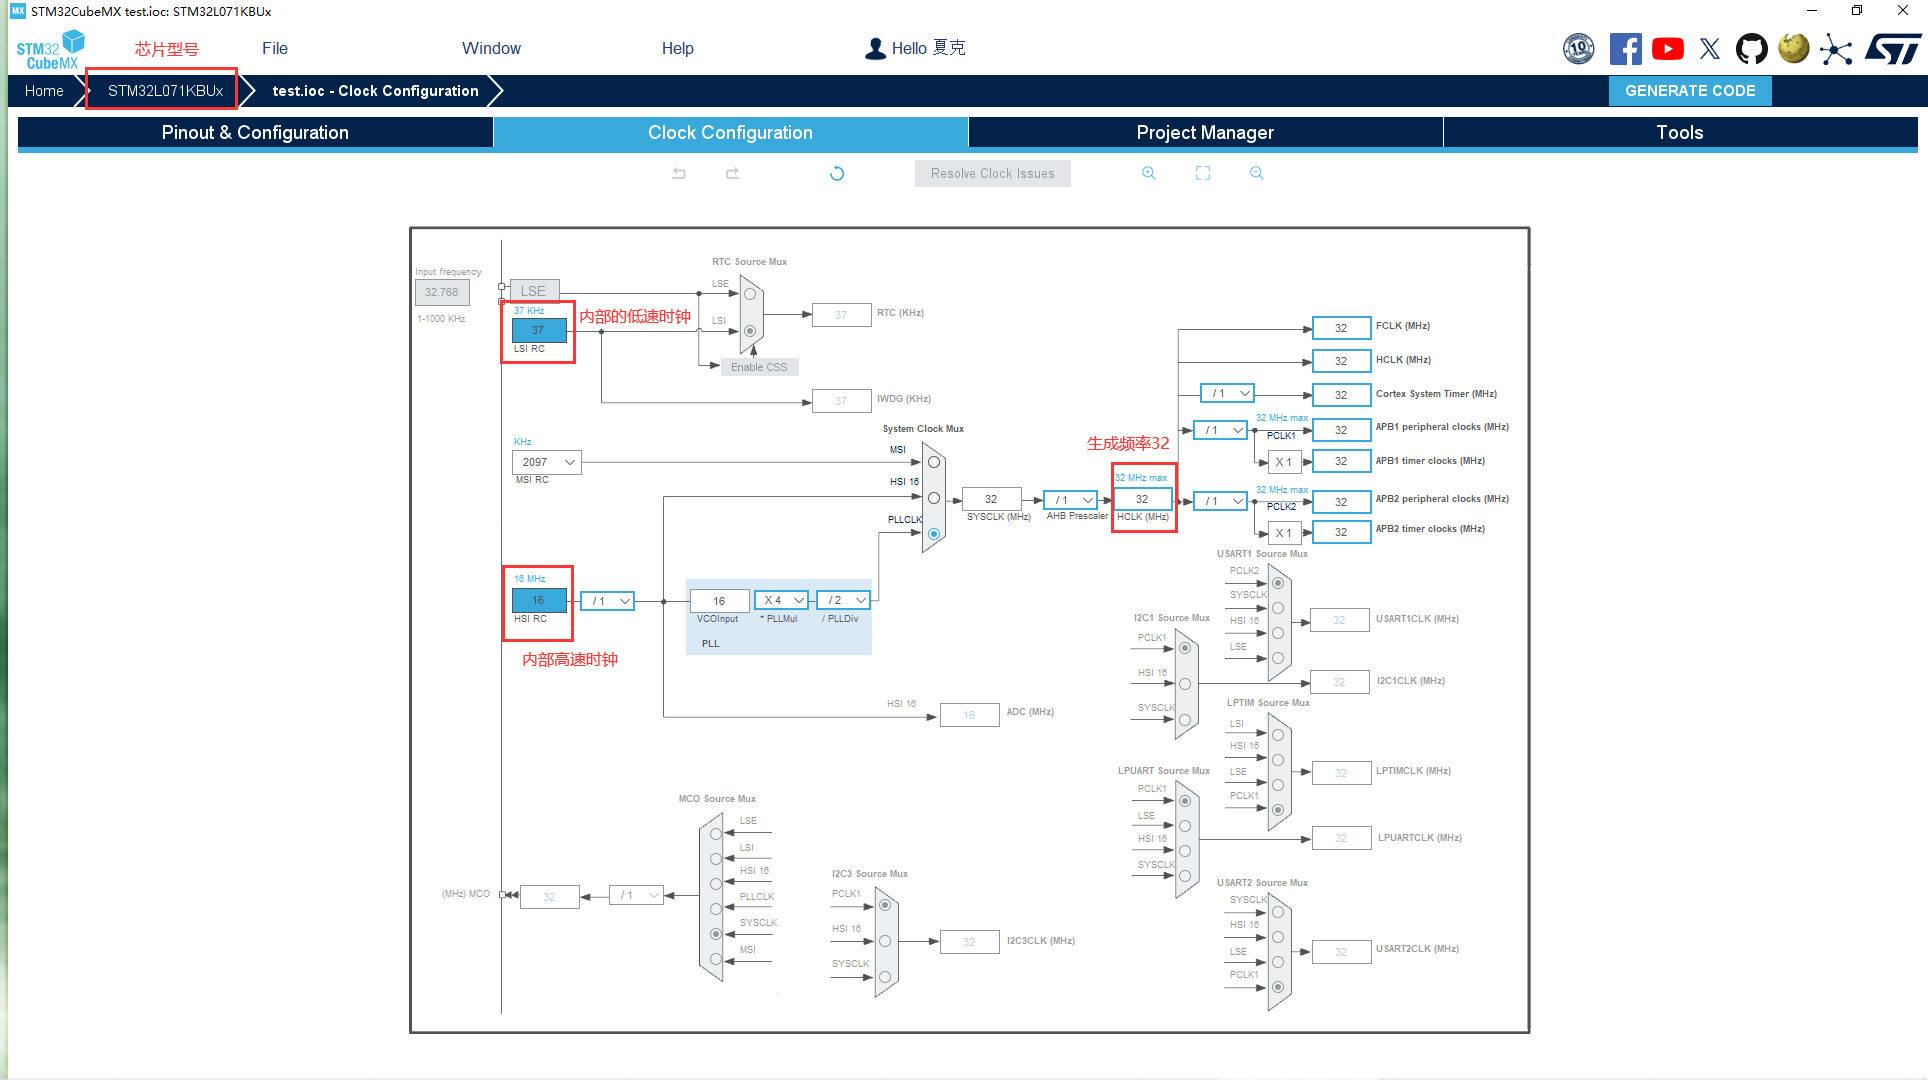Select PCLK1 in USART2 Source Mux
This screenshot has width=1928, height=1080.
click(1278, 987)
